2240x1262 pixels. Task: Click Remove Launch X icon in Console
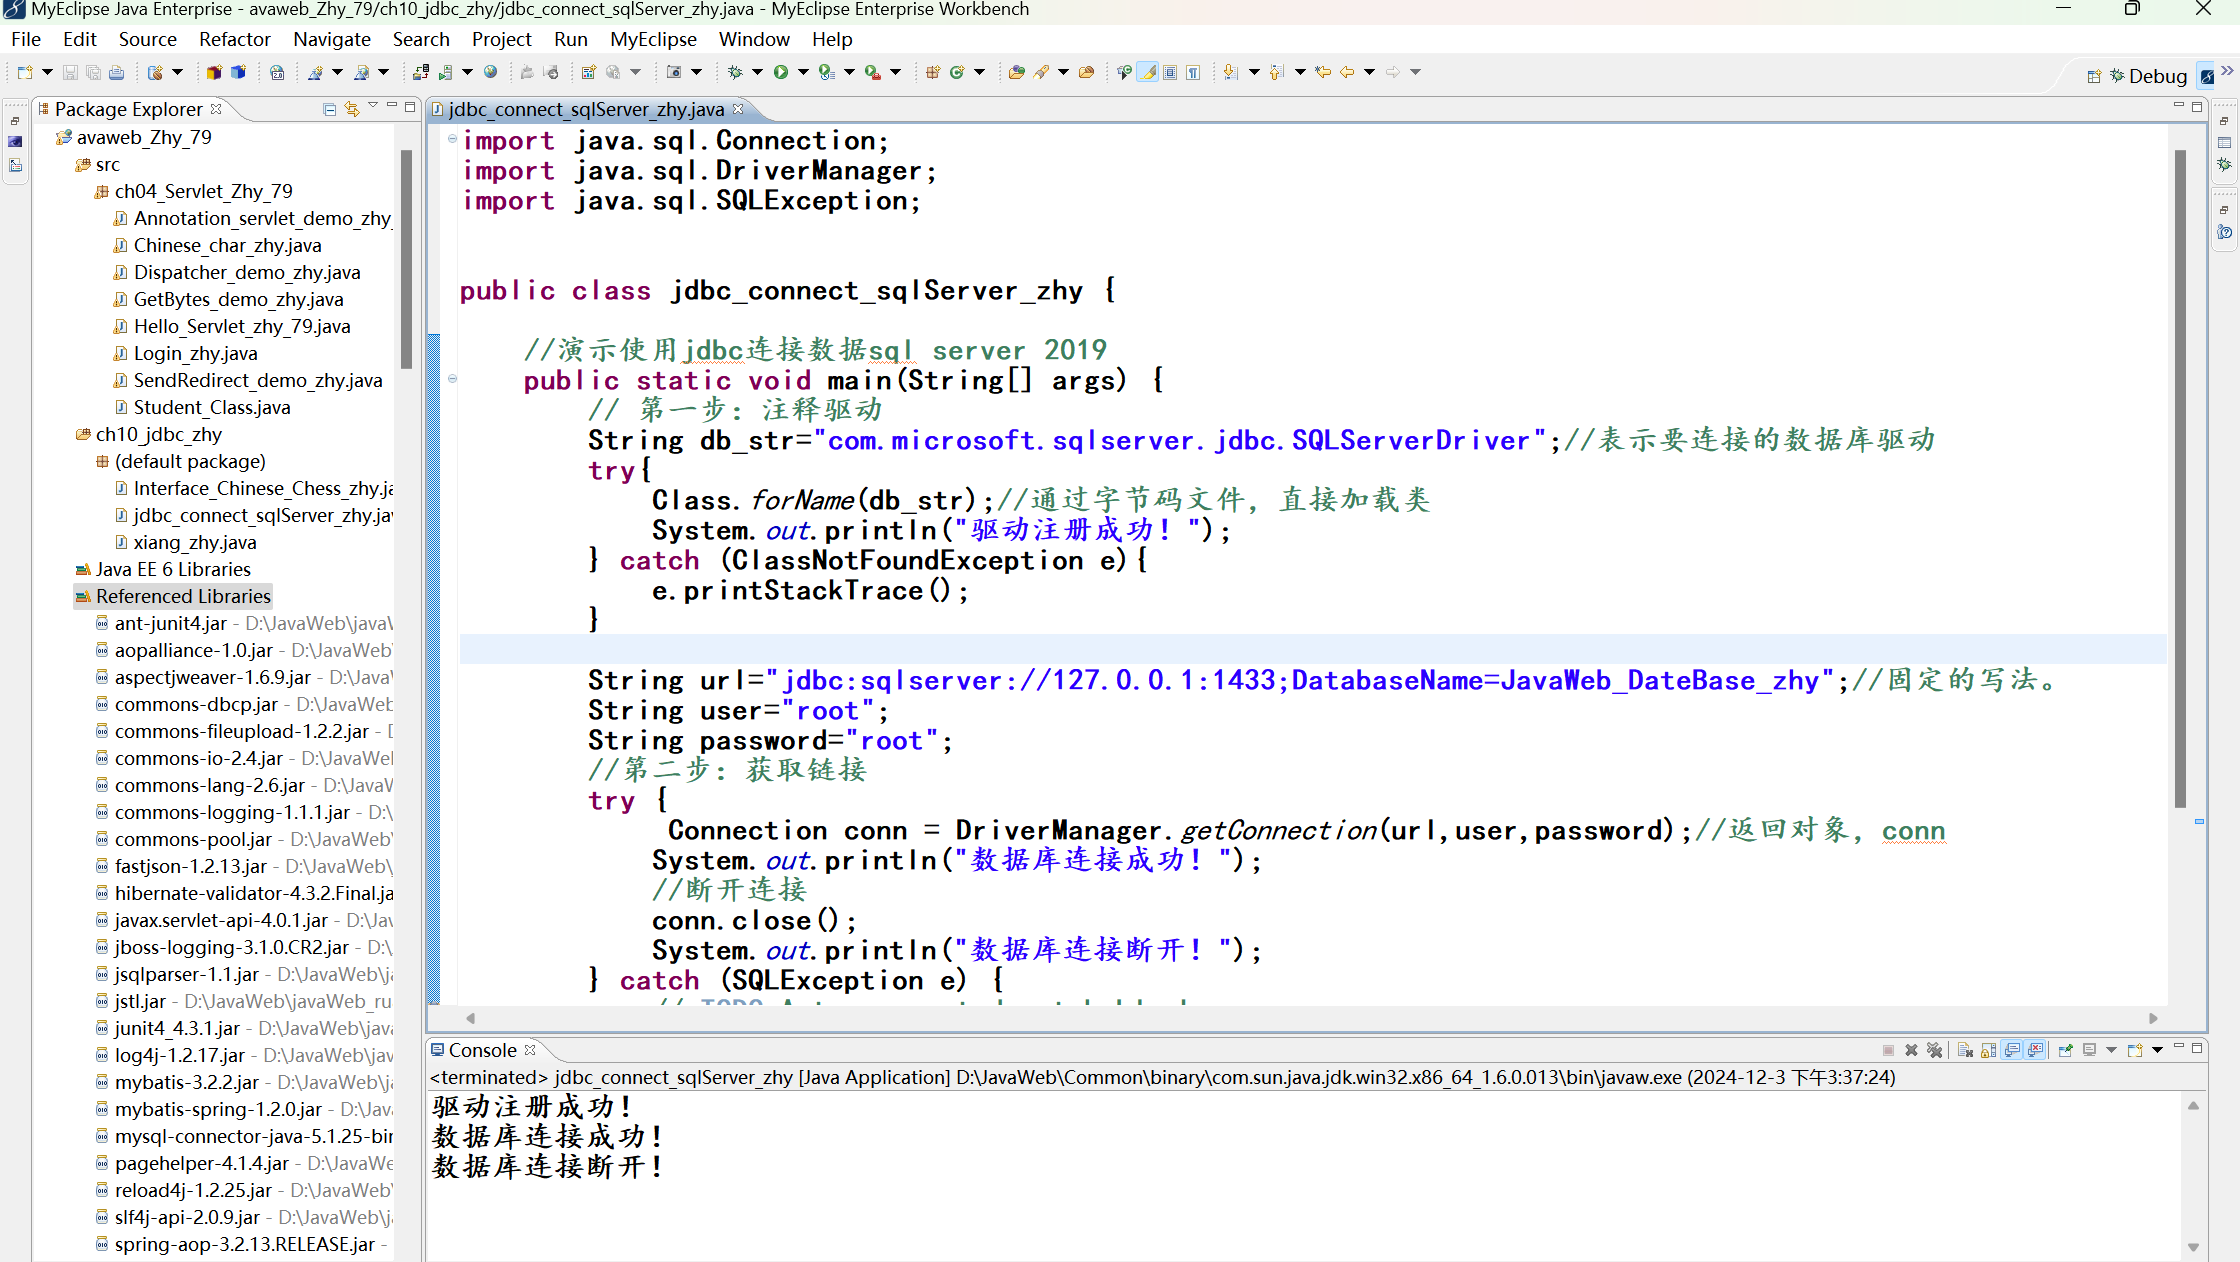1911,1050
